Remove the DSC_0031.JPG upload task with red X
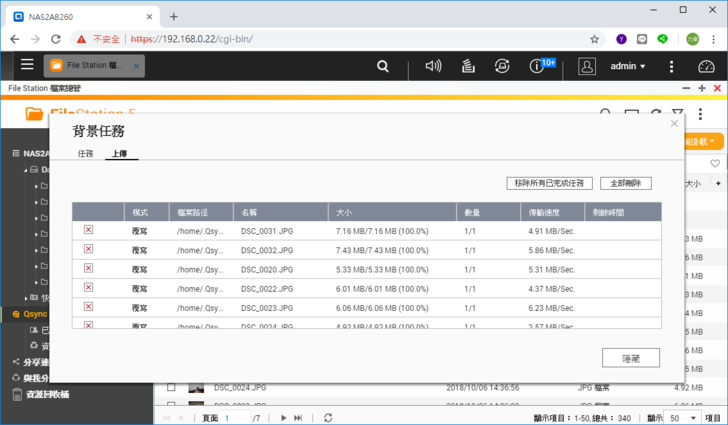 coord(88,230)
